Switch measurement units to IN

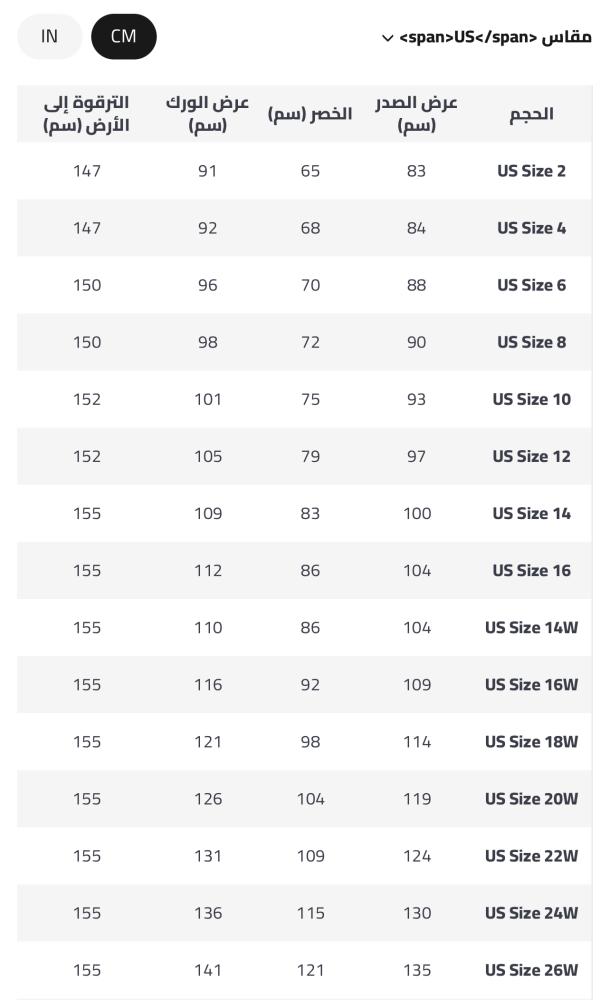click(49, 37)
